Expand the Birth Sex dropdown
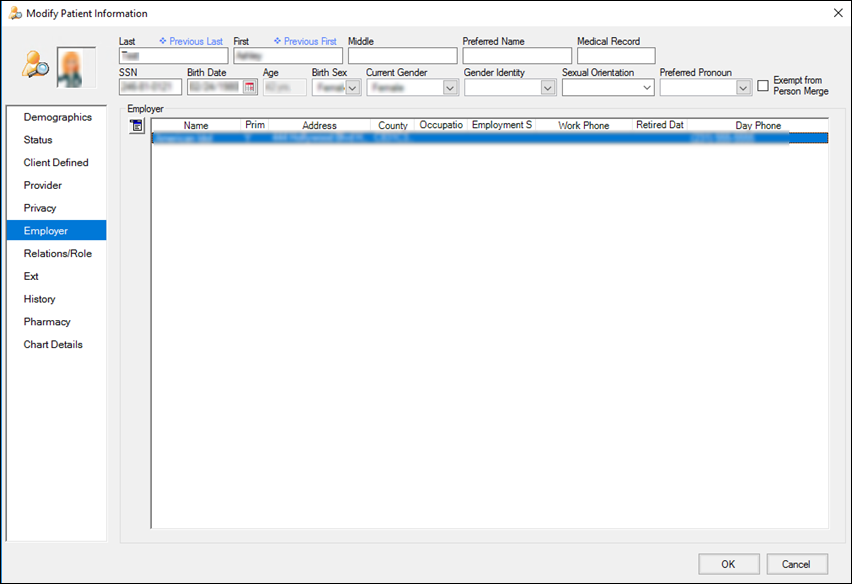The width and height of the screenshot is (852, 584). pyautogui.click(x=353, y=87)
